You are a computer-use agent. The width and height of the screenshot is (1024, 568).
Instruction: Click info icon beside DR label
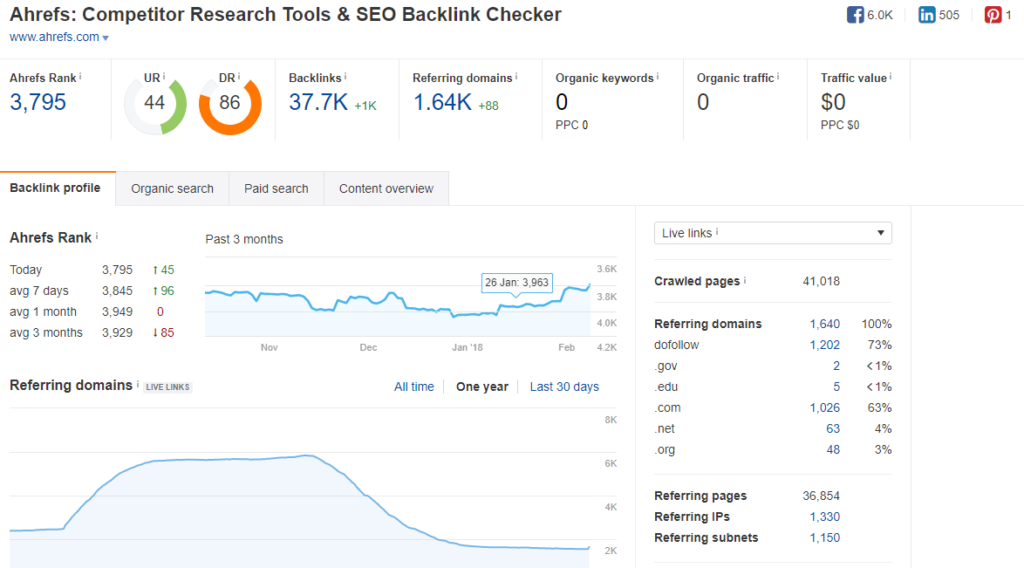[x=239, y=76]
